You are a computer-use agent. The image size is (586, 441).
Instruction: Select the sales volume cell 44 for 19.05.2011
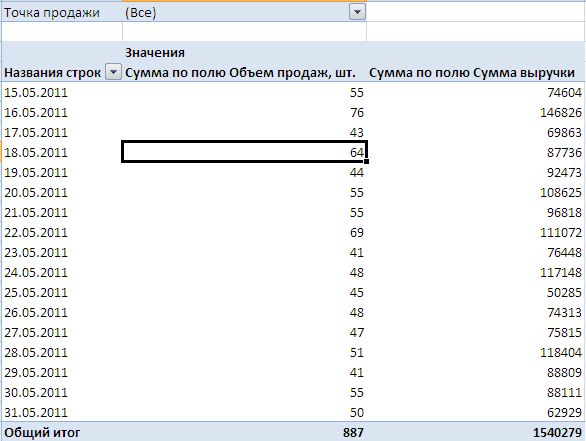click(x=244, y=173)
